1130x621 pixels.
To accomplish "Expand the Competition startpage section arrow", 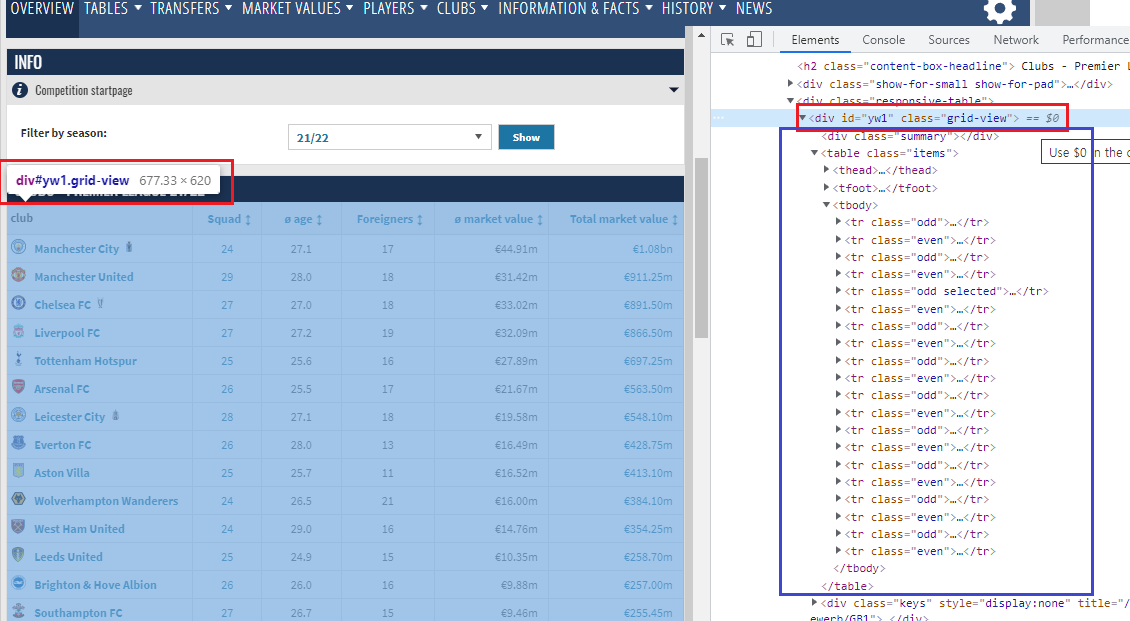I will click(673, 90).
